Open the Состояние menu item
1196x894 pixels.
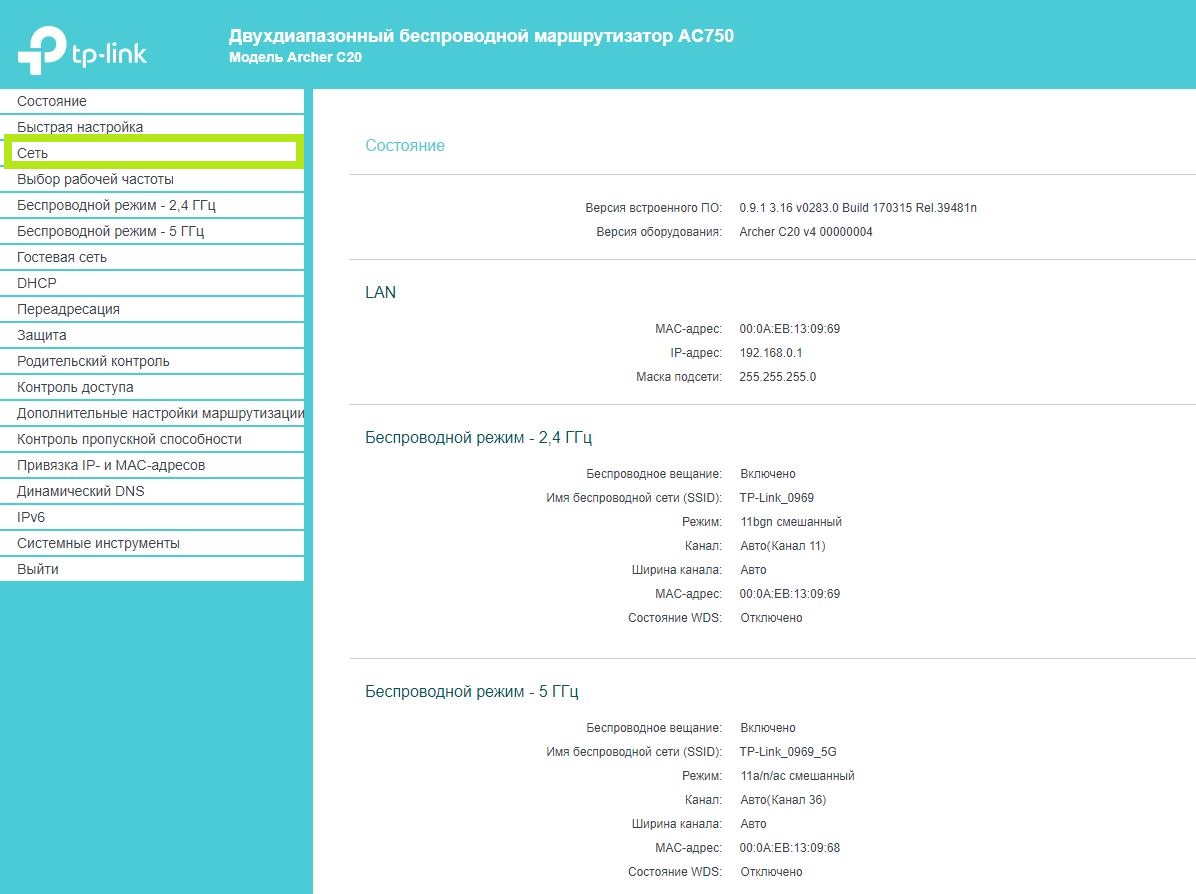[52, 101]
